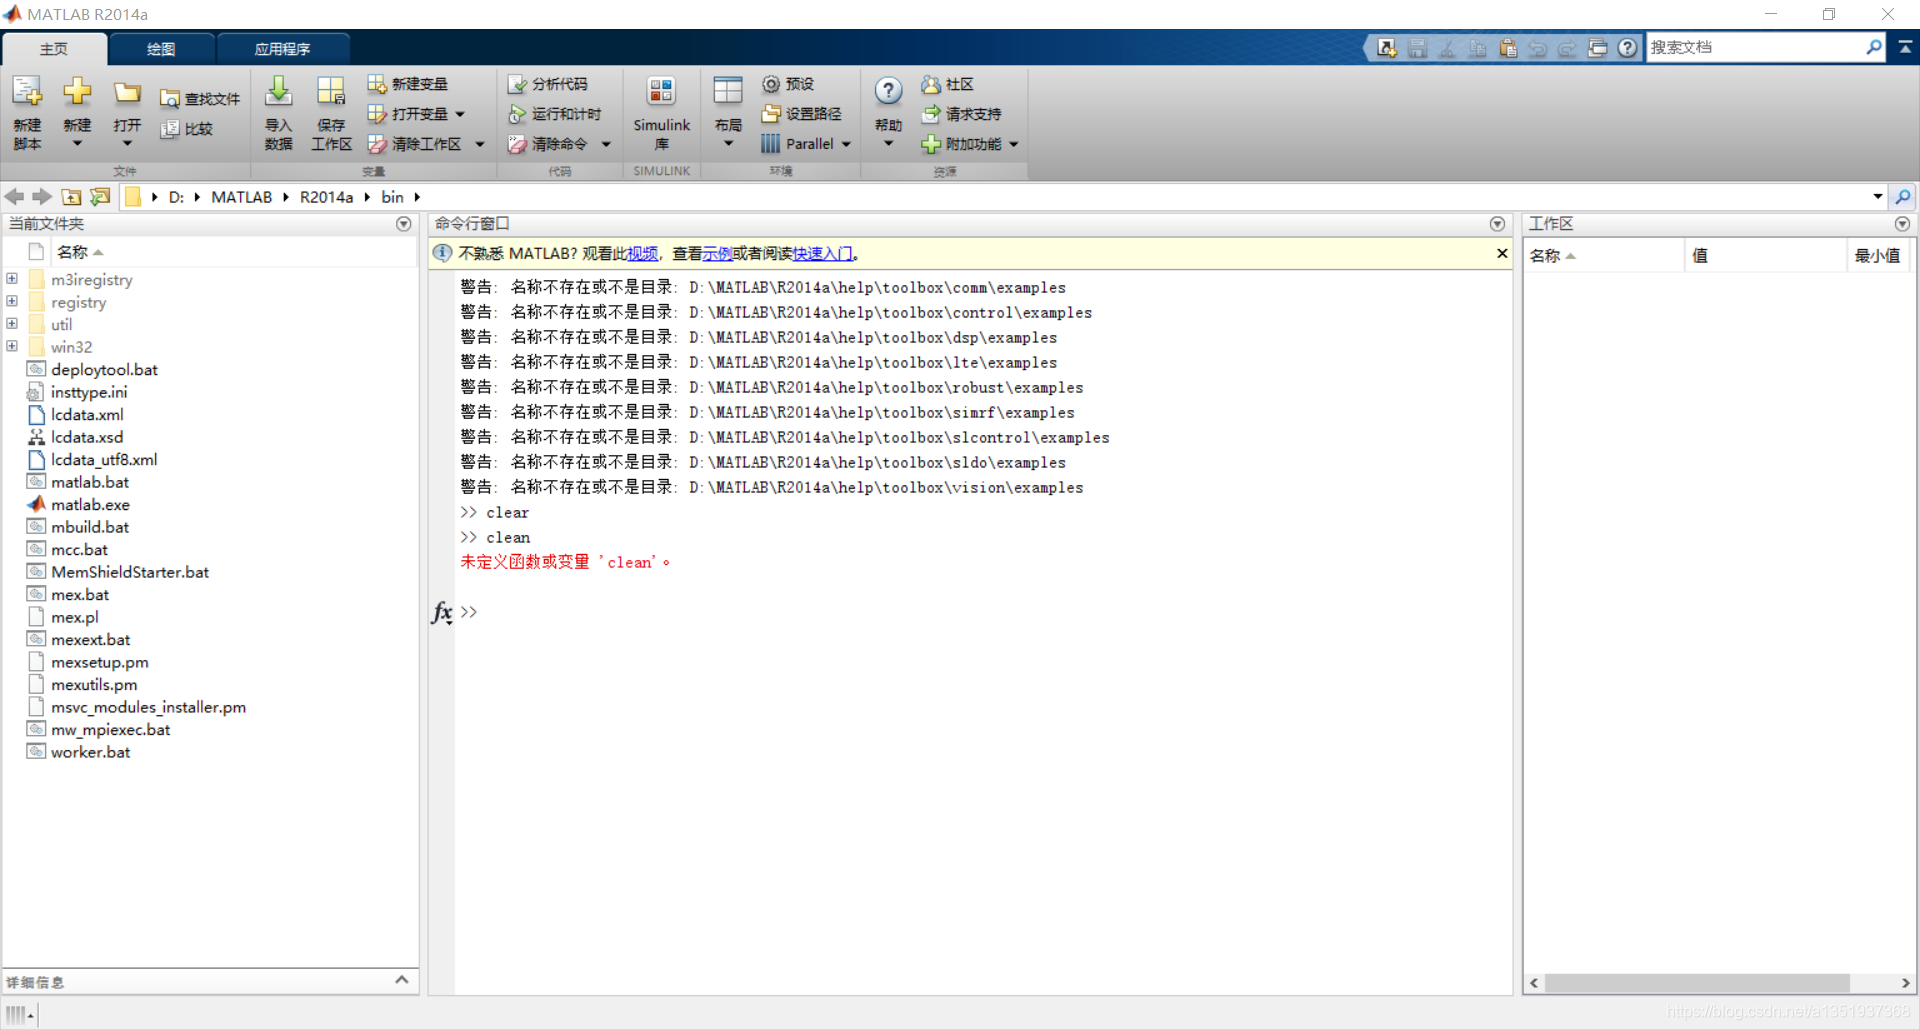1920x1030 pixels.
Task: Expand the util folder
Action: [x=12, y=324]
